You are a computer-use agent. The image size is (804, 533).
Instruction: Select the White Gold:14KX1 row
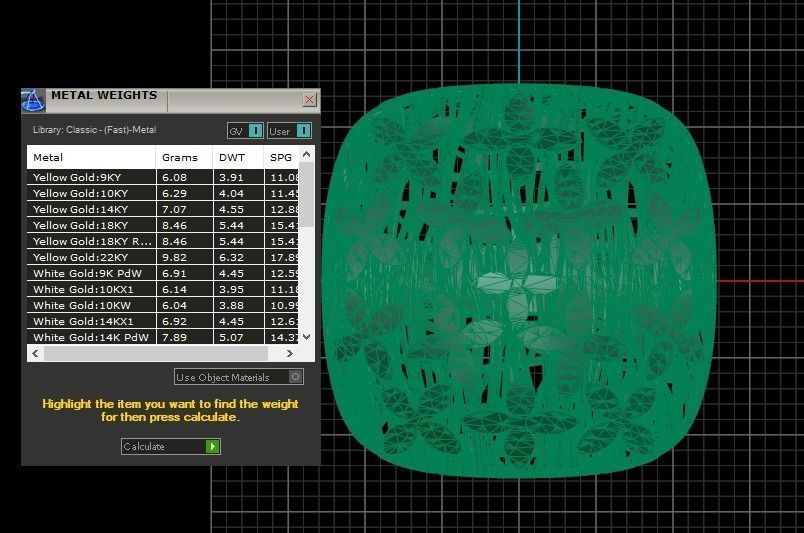tap(163, 321)
